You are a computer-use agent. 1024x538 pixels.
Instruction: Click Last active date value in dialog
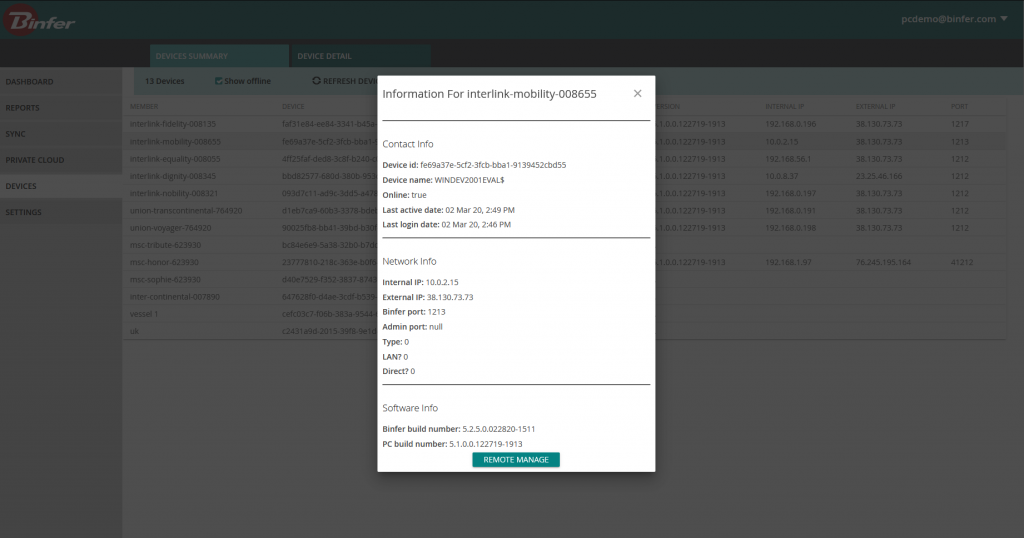(480, 210)
